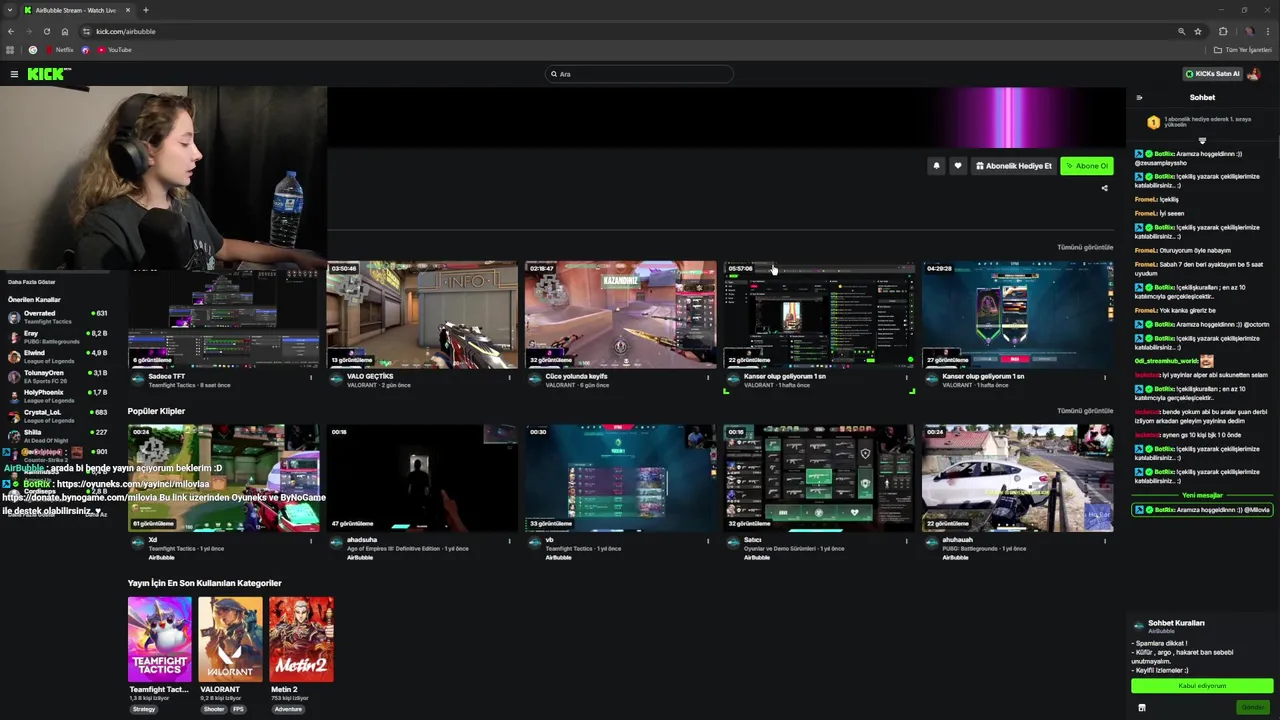Click the bell notification icon beside the heart
The image size is (1280, 720).
click(936, 166)
